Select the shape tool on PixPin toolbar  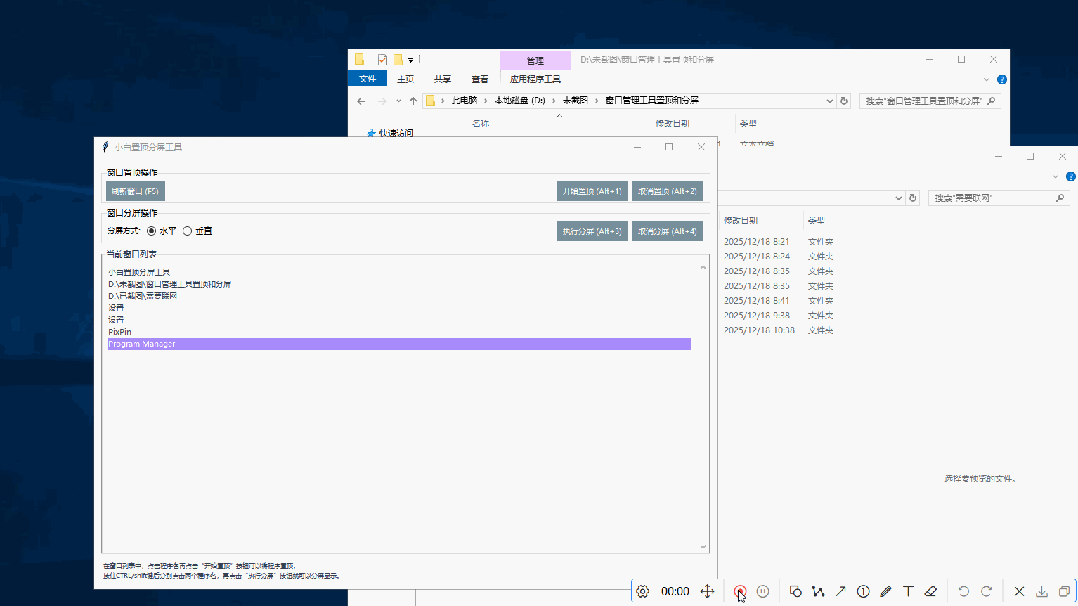click(x=795, y=592)
